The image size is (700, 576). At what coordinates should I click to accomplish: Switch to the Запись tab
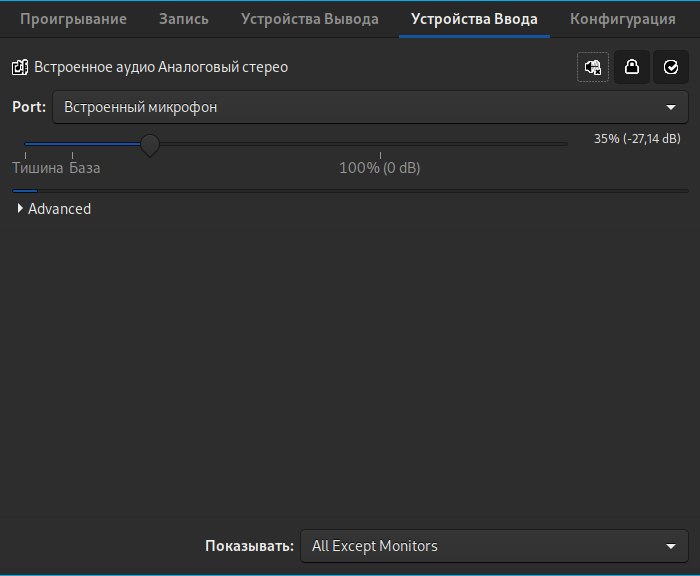pyautogui.click(x=183, y=19)
